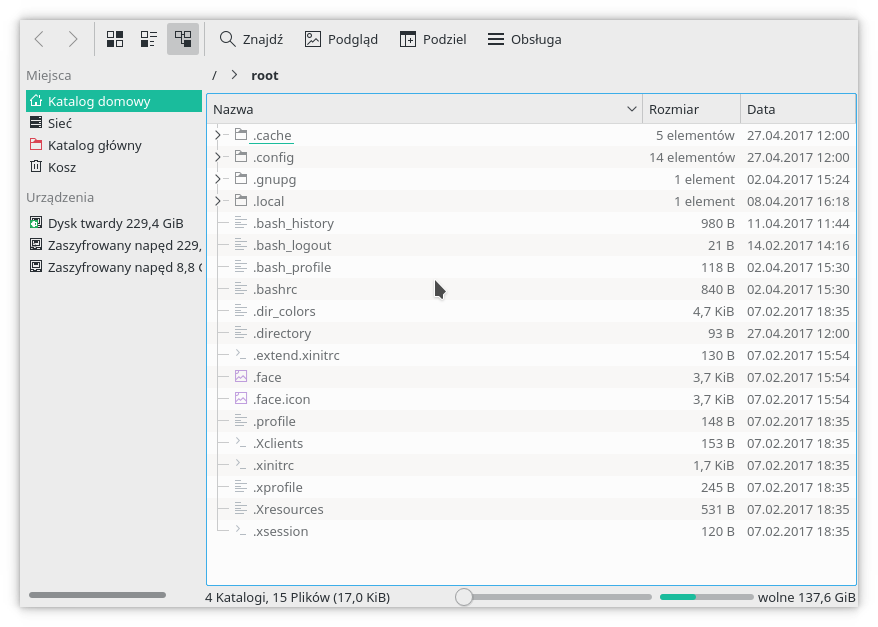Switch to icons view mode
Viewport: 878px width, 627px height.
pyautogui.click(x=115, y=39)
